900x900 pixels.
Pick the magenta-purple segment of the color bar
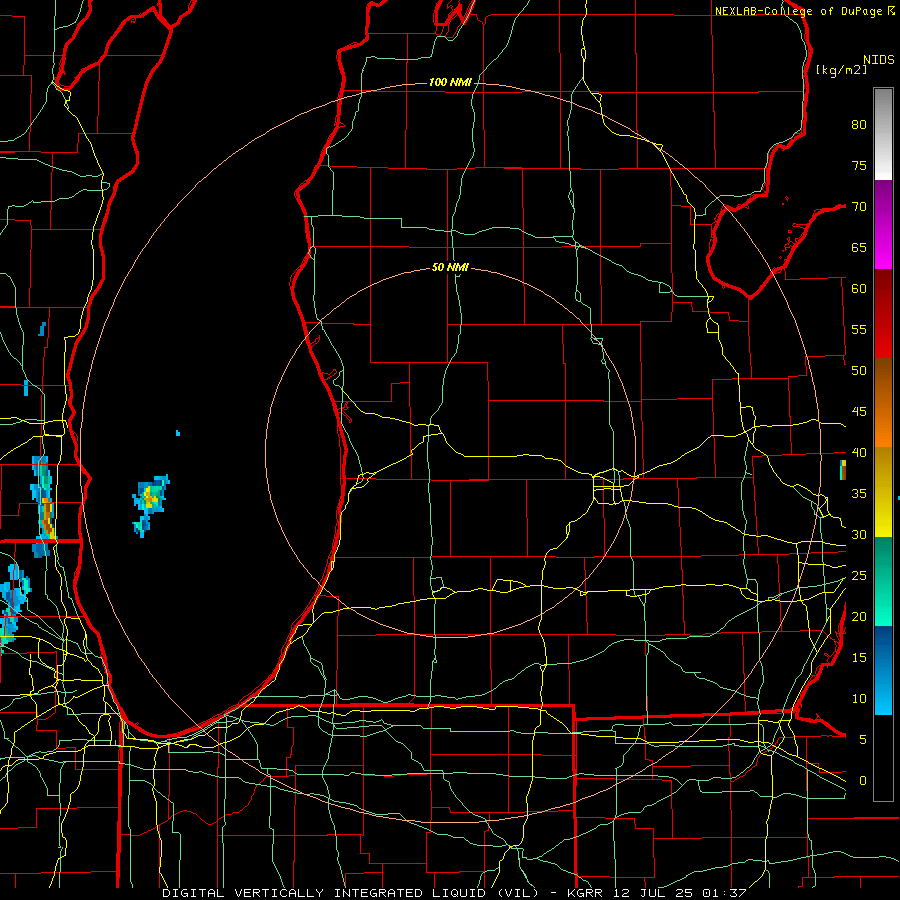tap(883, 225)
